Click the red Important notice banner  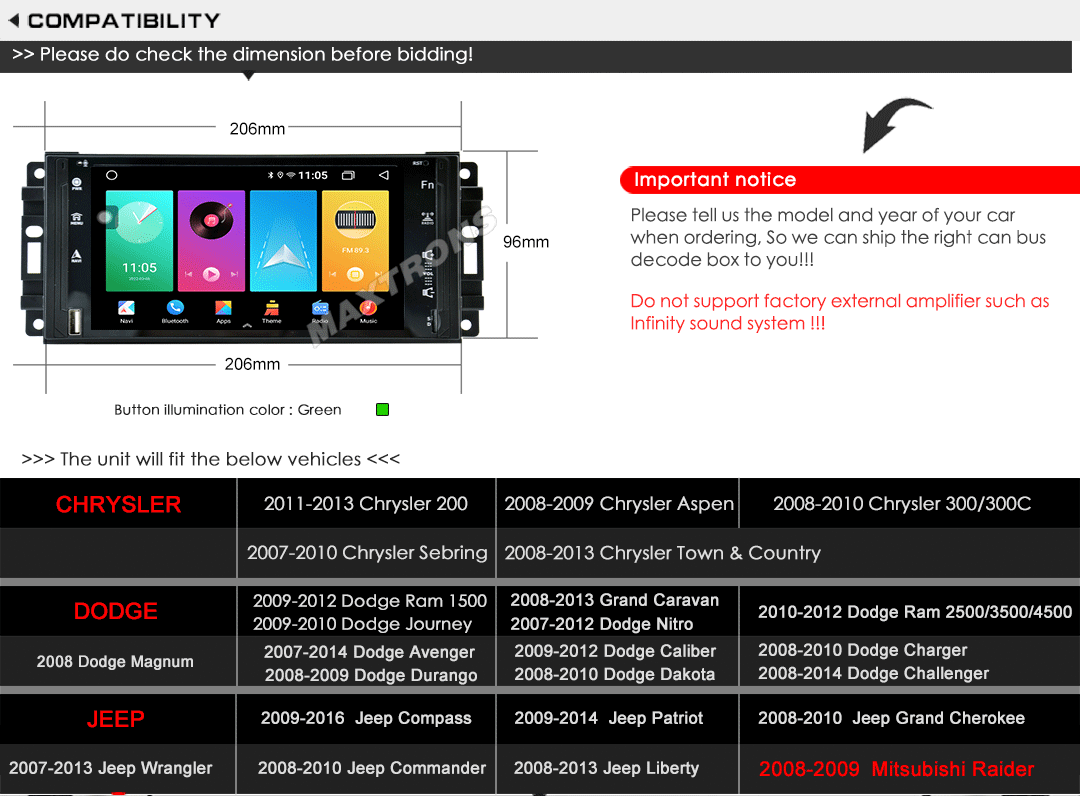pyautogui.click(x=850, y=180)
